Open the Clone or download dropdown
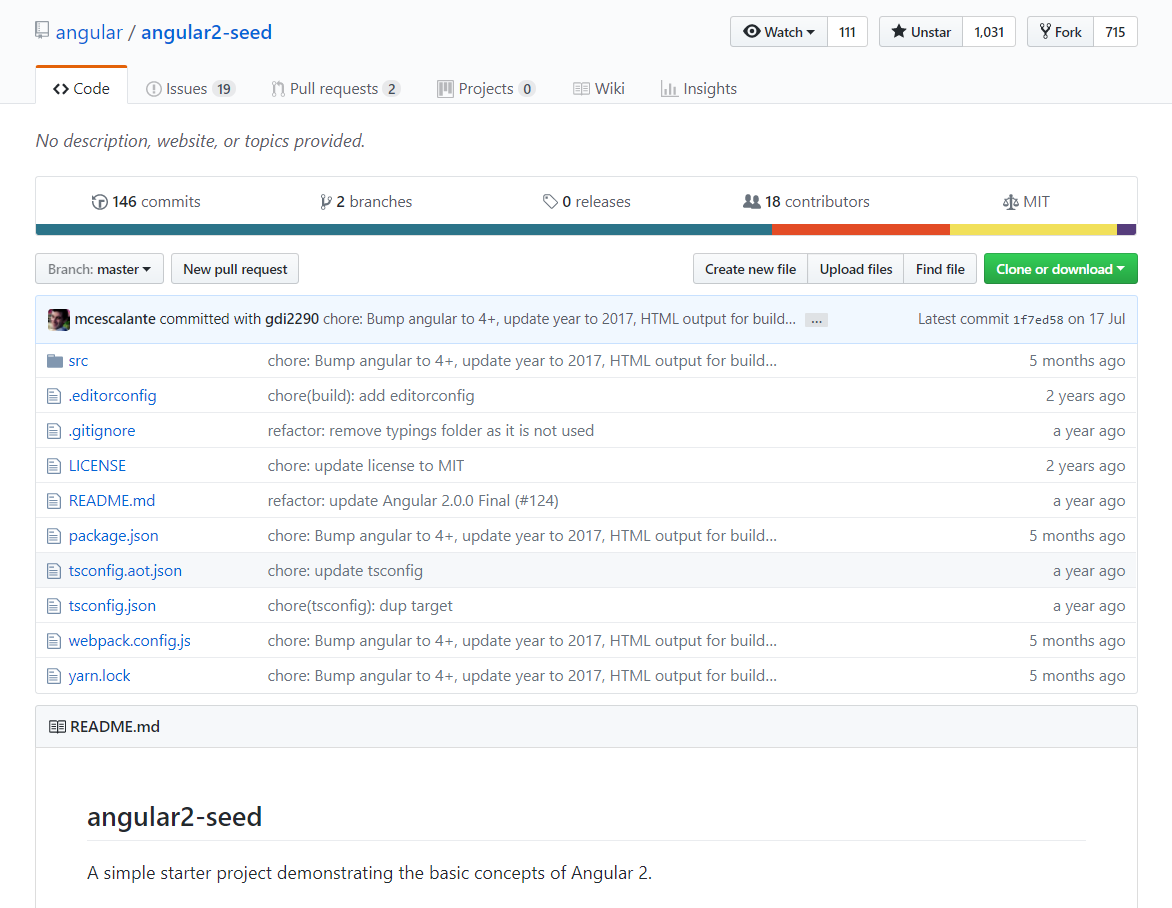Screen dimensions: 1172x908 [1061, 269]
